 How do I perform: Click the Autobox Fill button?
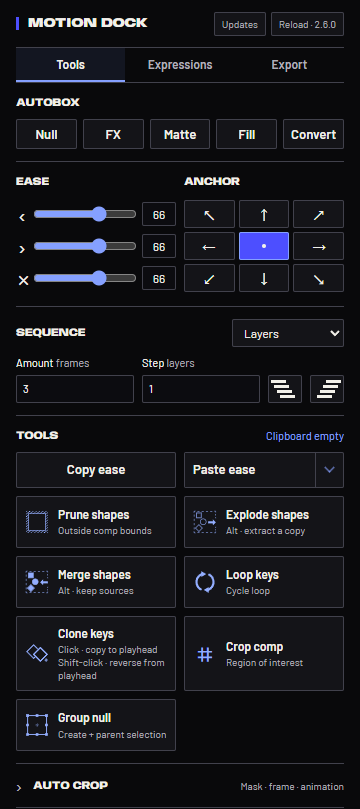point(247,134)
